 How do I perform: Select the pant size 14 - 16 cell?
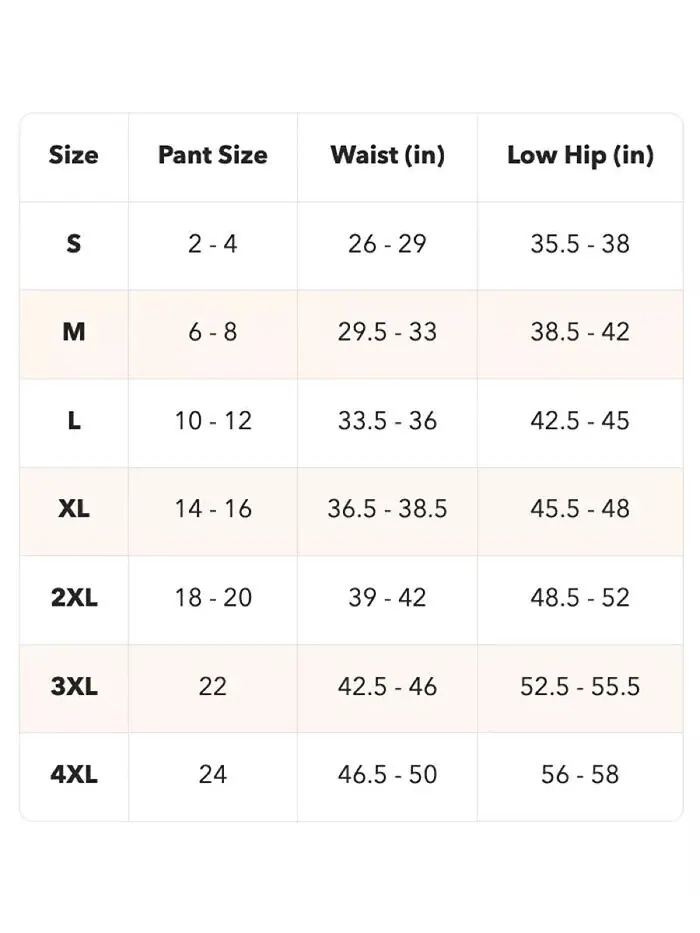[213, 509]
